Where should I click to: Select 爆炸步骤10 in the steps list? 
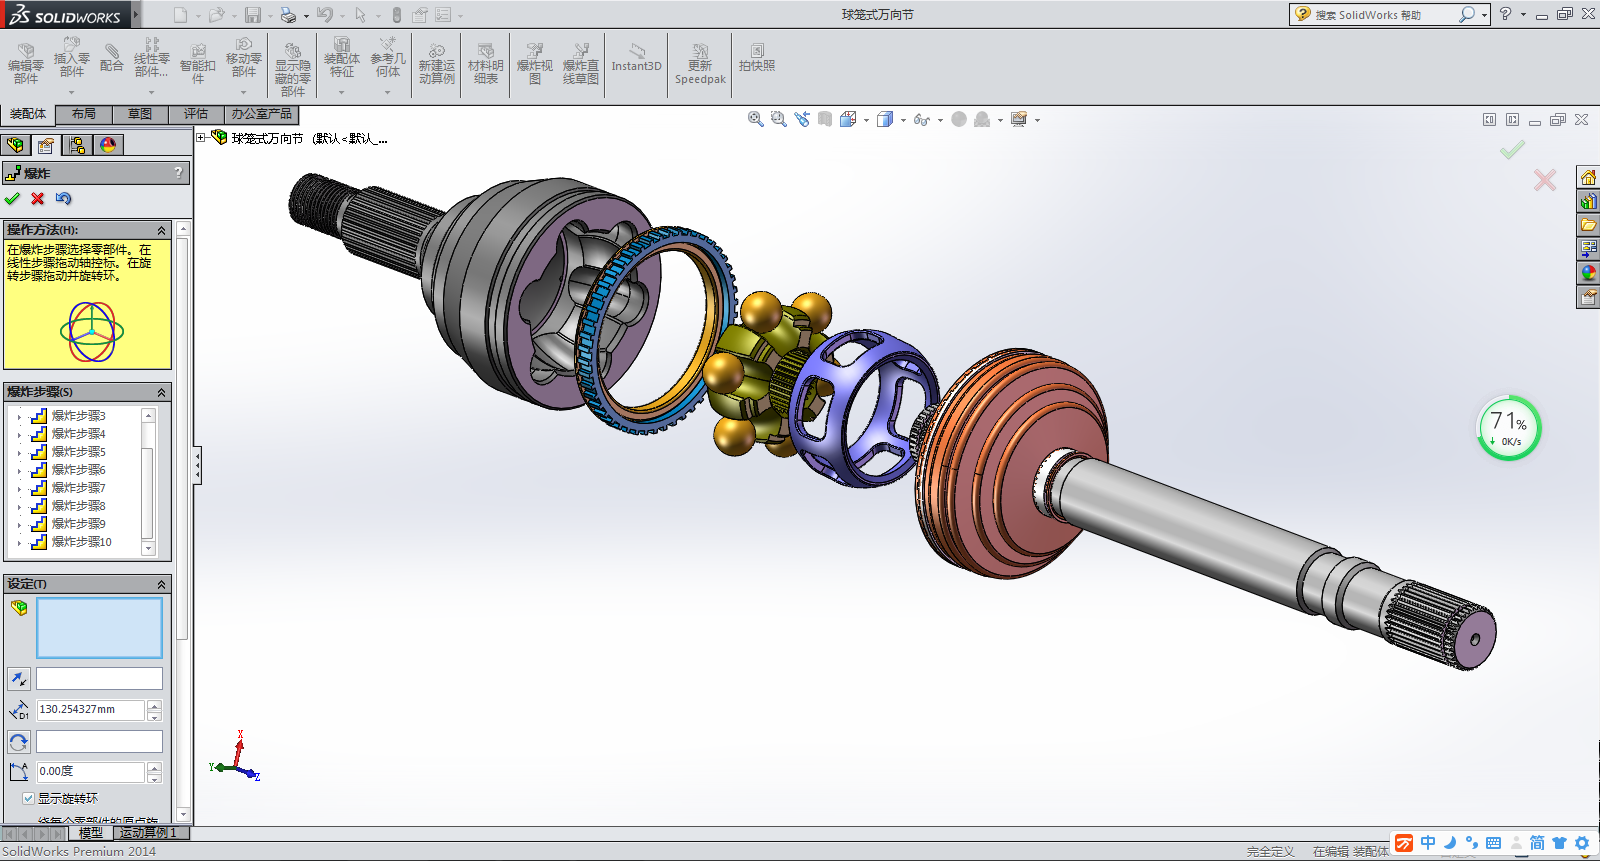click(82, 542)
